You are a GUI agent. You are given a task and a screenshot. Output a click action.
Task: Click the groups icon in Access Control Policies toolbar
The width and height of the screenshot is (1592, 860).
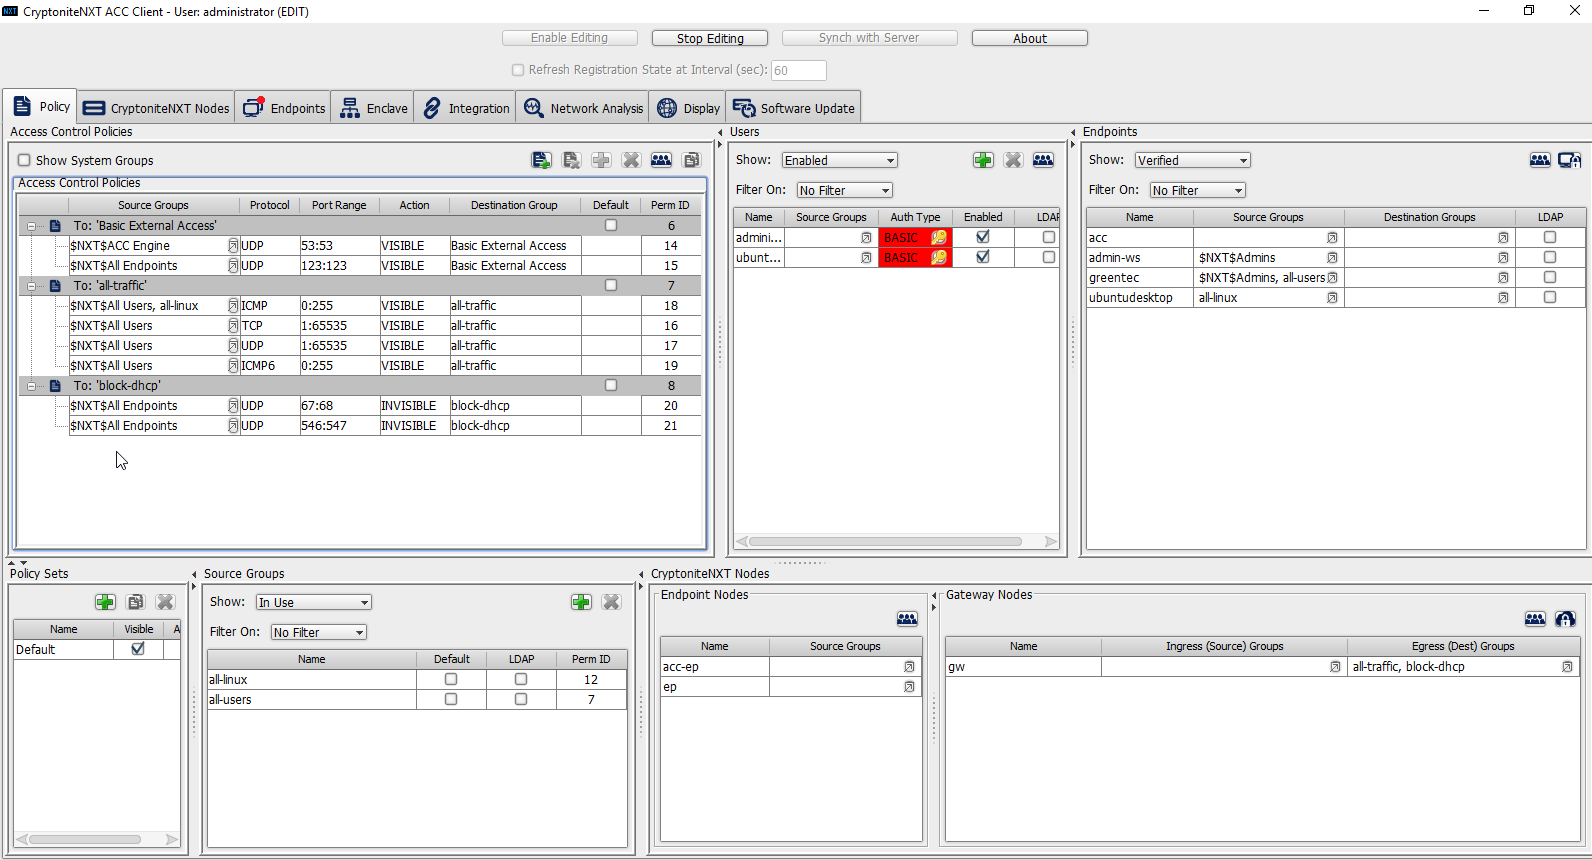click(x=661, y=160)
